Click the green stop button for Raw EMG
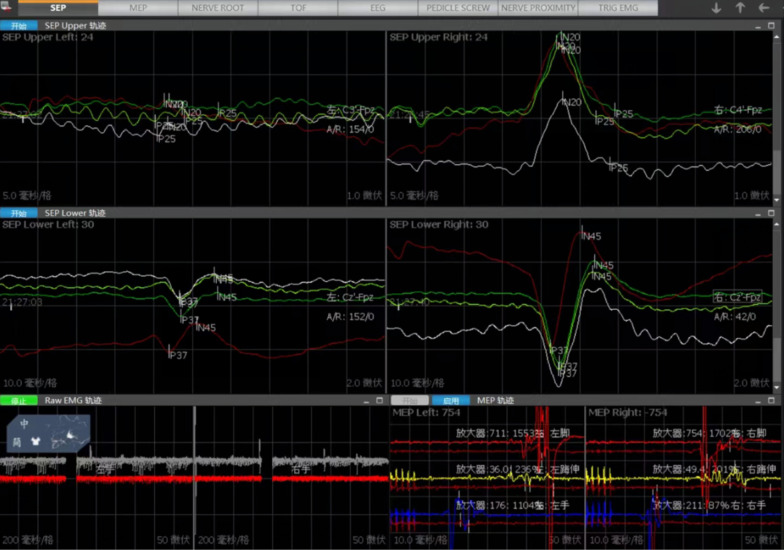 click(18, 400)
